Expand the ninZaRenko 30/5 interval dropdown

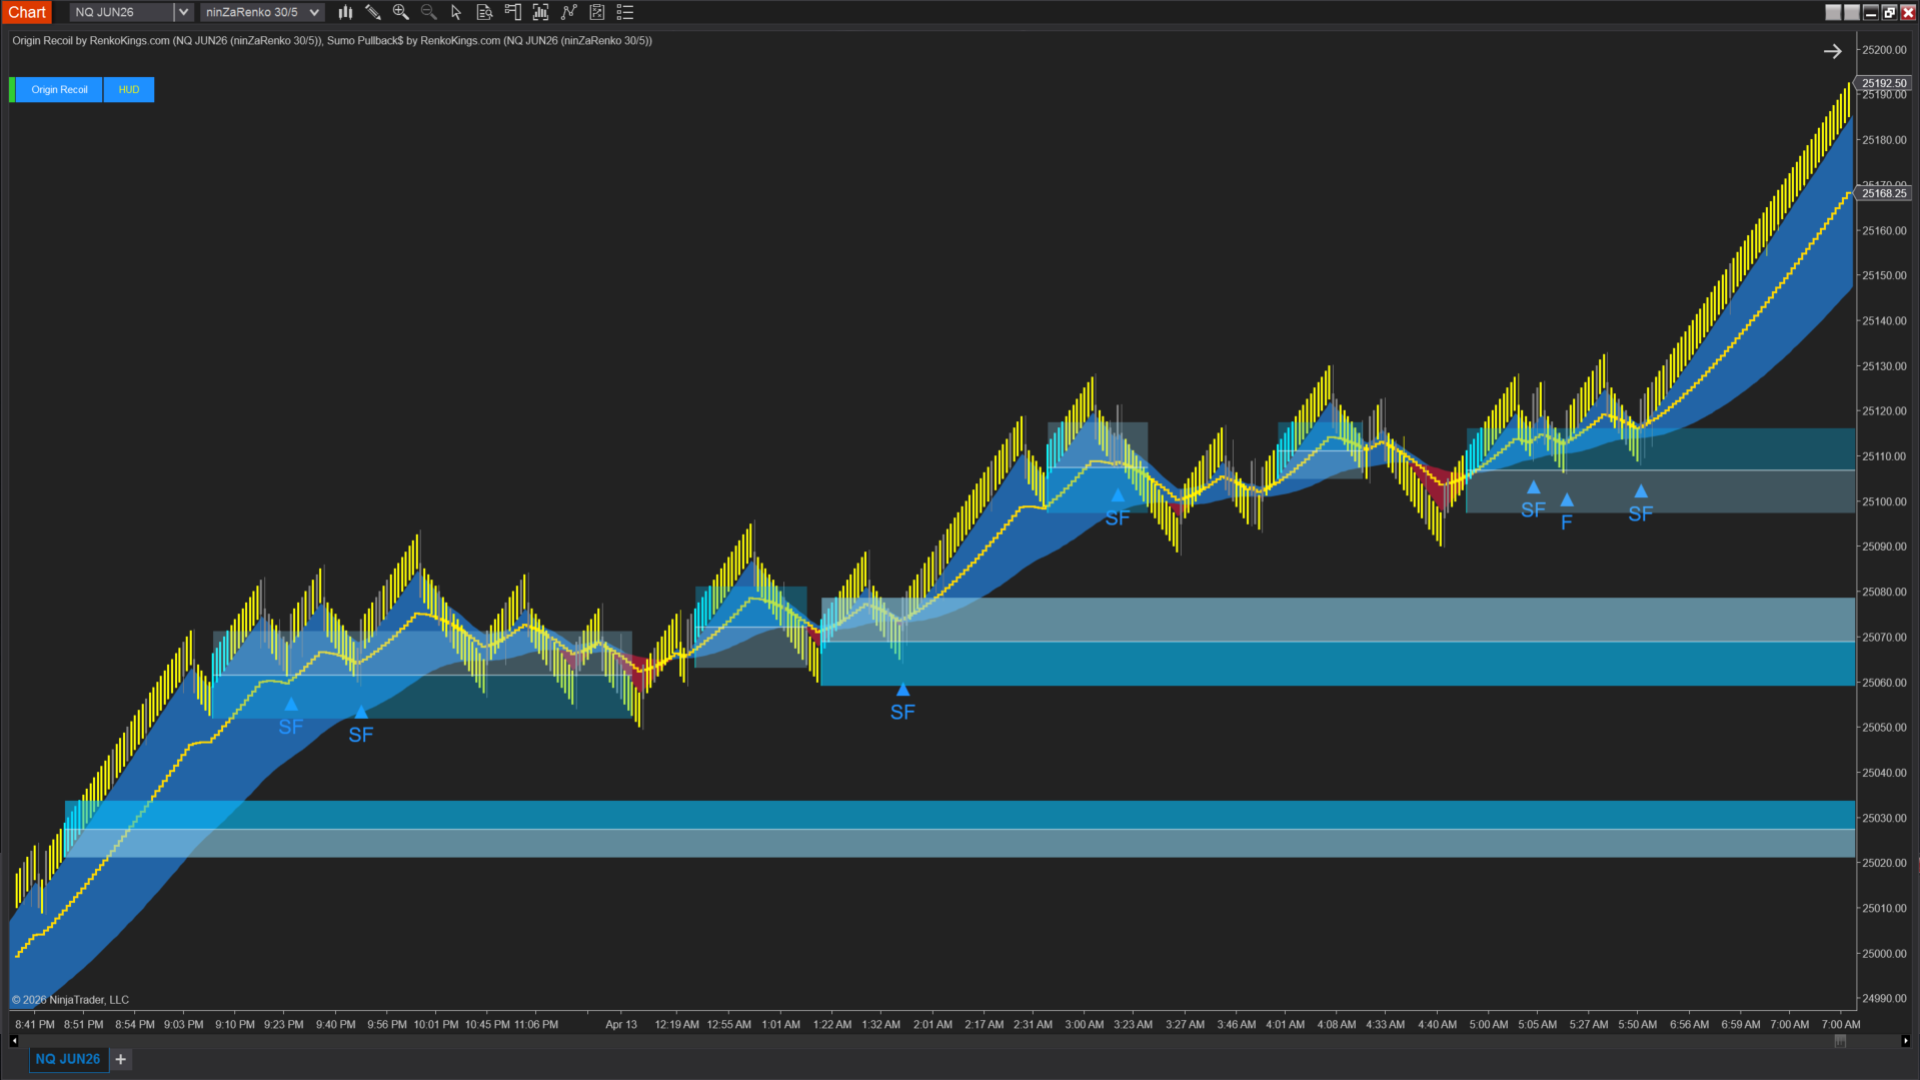314,12
